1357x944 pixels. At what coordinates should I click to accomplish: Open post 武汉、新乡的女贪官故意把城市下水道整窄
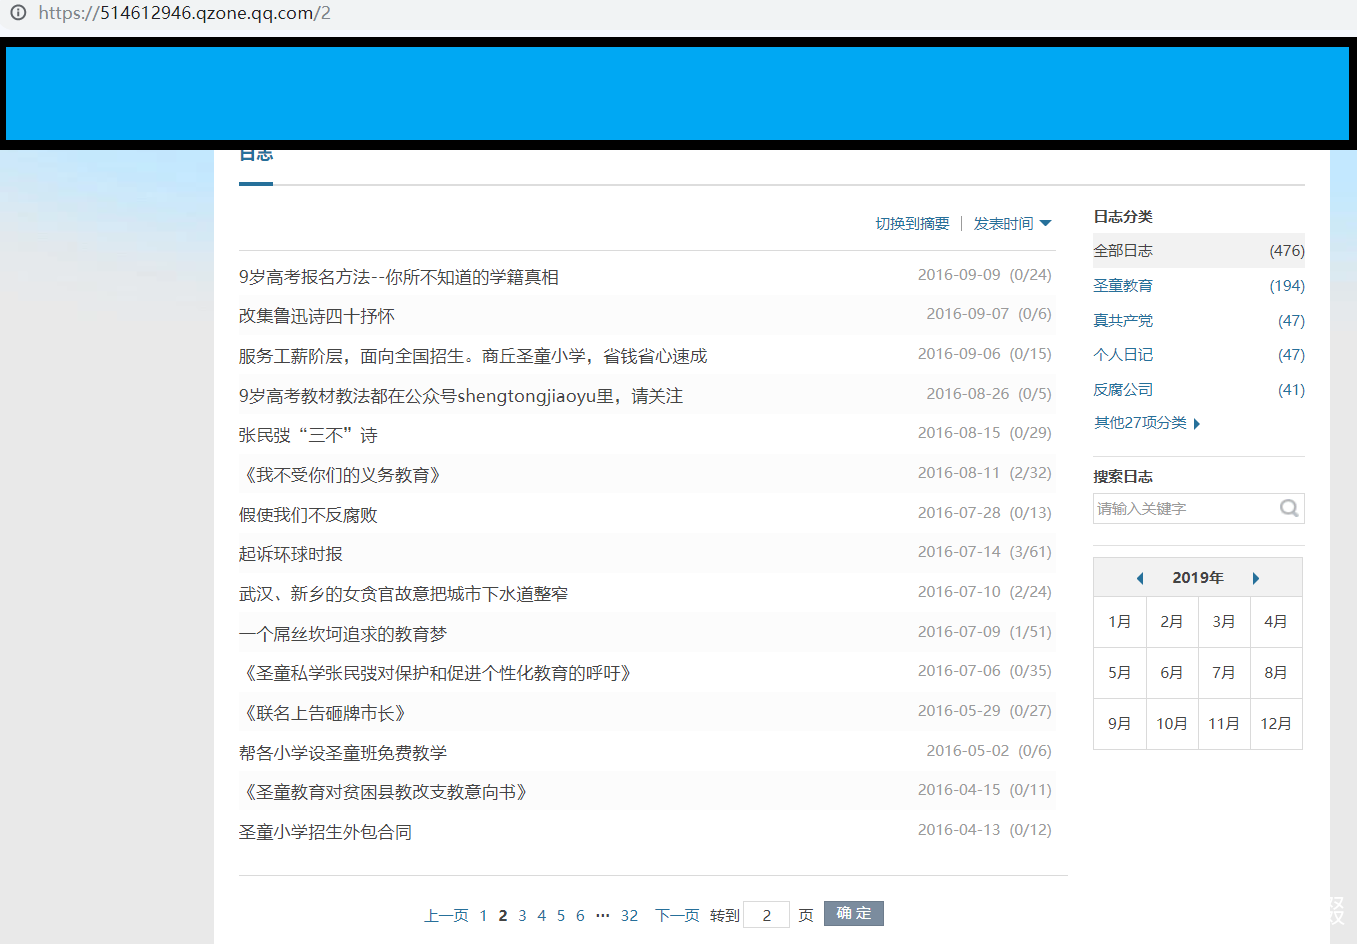(x=403, y=594)
